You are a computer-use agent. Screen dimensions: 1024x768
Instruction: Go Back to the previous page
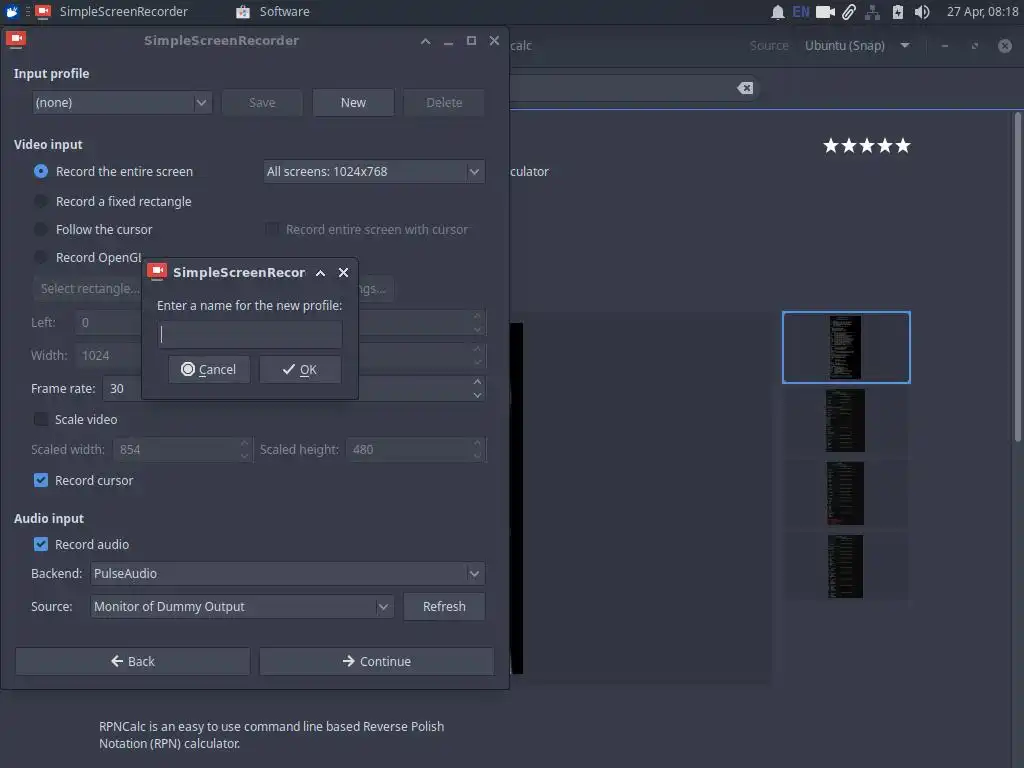click(133, 662)
